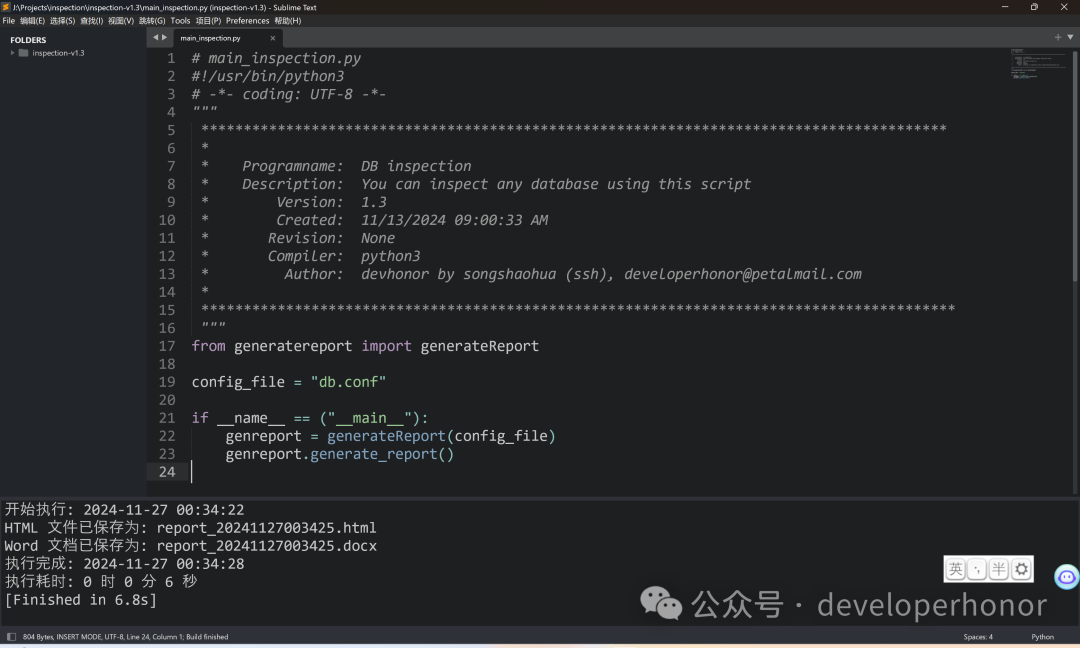Click the Sublime Text app icon in title bar
Viewport: 1080px width, 648px height.
pyautogui.click(x=6, y=7)
